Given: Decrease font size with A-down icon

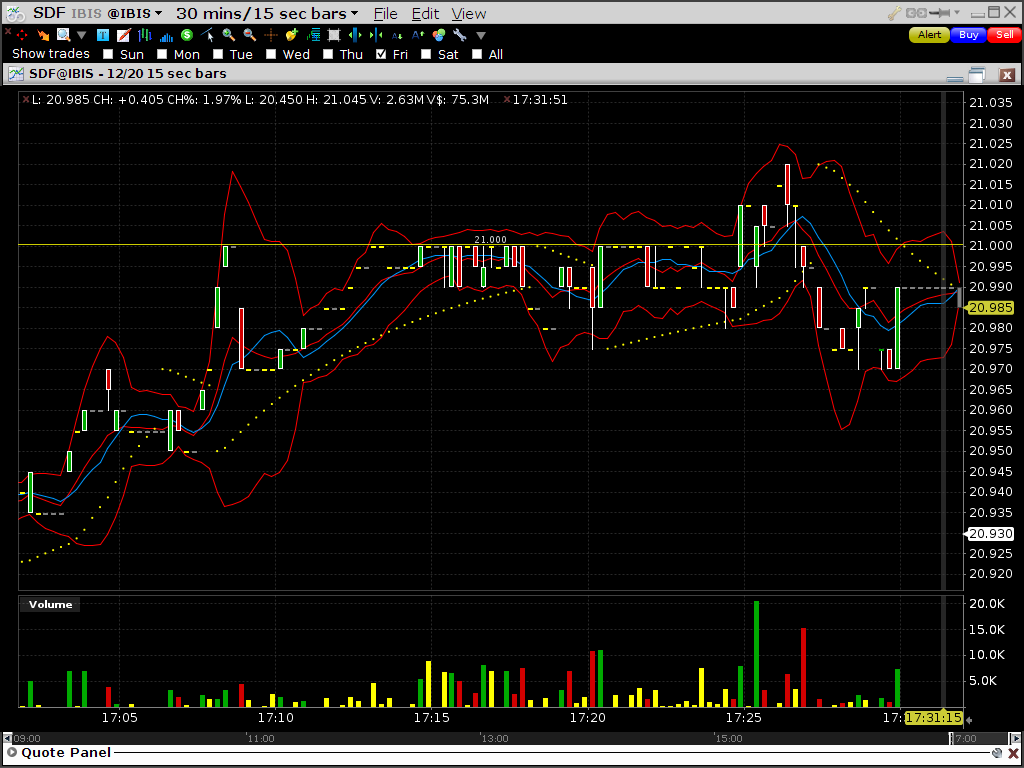Looking at the screenshot, I should click(397, 36).
